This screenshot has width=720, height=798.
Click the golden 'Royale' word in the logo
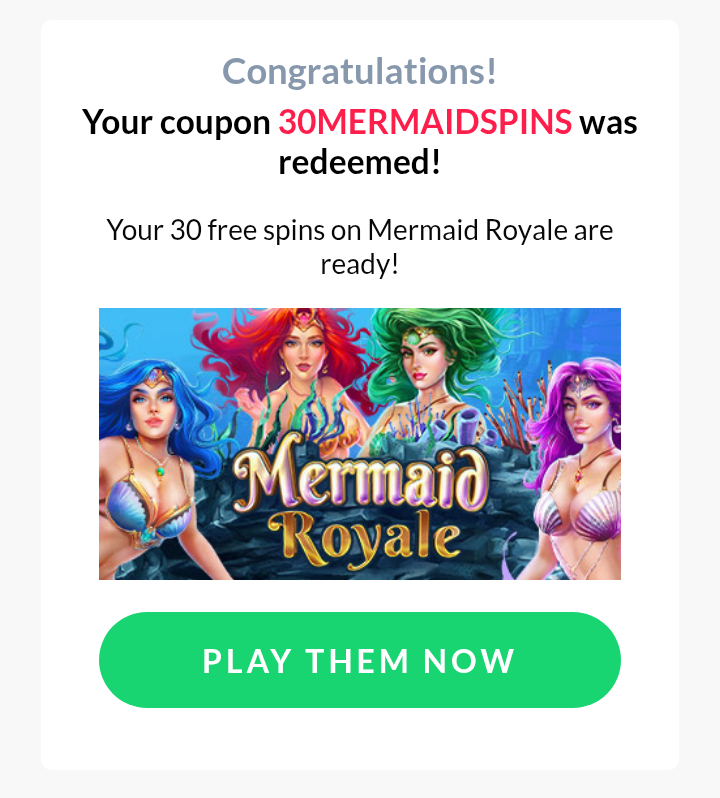coord(364,539)
